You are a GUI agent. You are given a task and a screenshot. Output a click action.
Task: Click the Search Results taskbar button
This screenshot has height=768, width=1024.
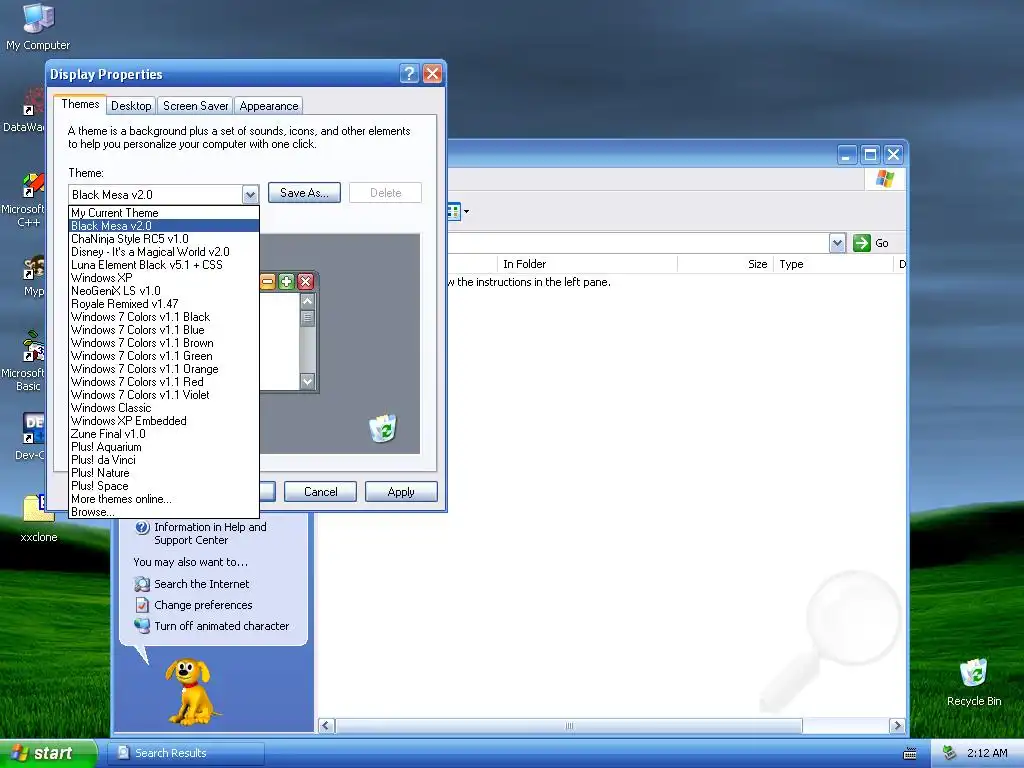[x=185, y=753]
